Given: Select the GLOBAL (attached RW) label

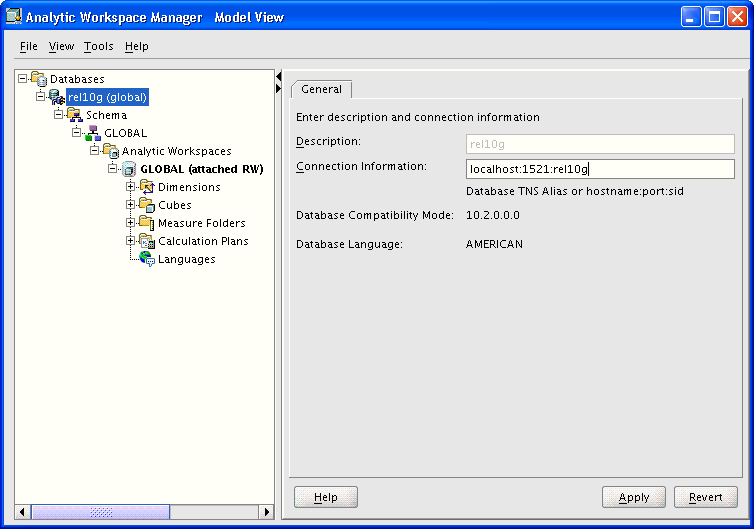Looking at the screenshot, I should point(202,169).
